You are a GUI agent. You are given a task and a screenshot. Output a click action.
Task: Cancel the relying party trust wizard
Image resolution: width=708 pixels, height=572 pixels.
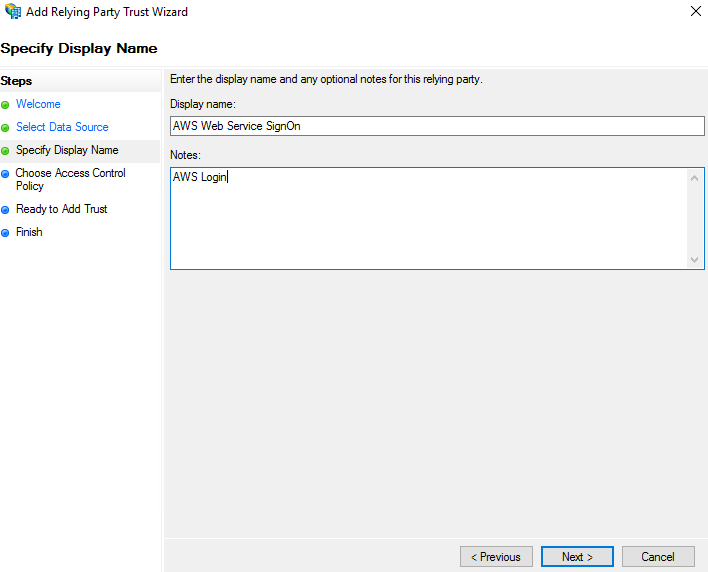pyautogui.click(x=657, y=557)
